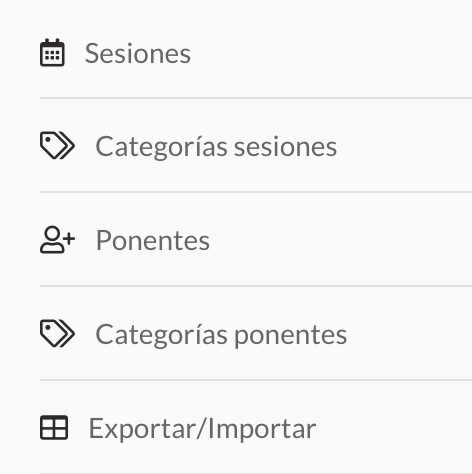472x474 pixels.
Task: Click the tags icon beside Categorías sesiones
Action: pyautogui.click(x=57, y=146)
